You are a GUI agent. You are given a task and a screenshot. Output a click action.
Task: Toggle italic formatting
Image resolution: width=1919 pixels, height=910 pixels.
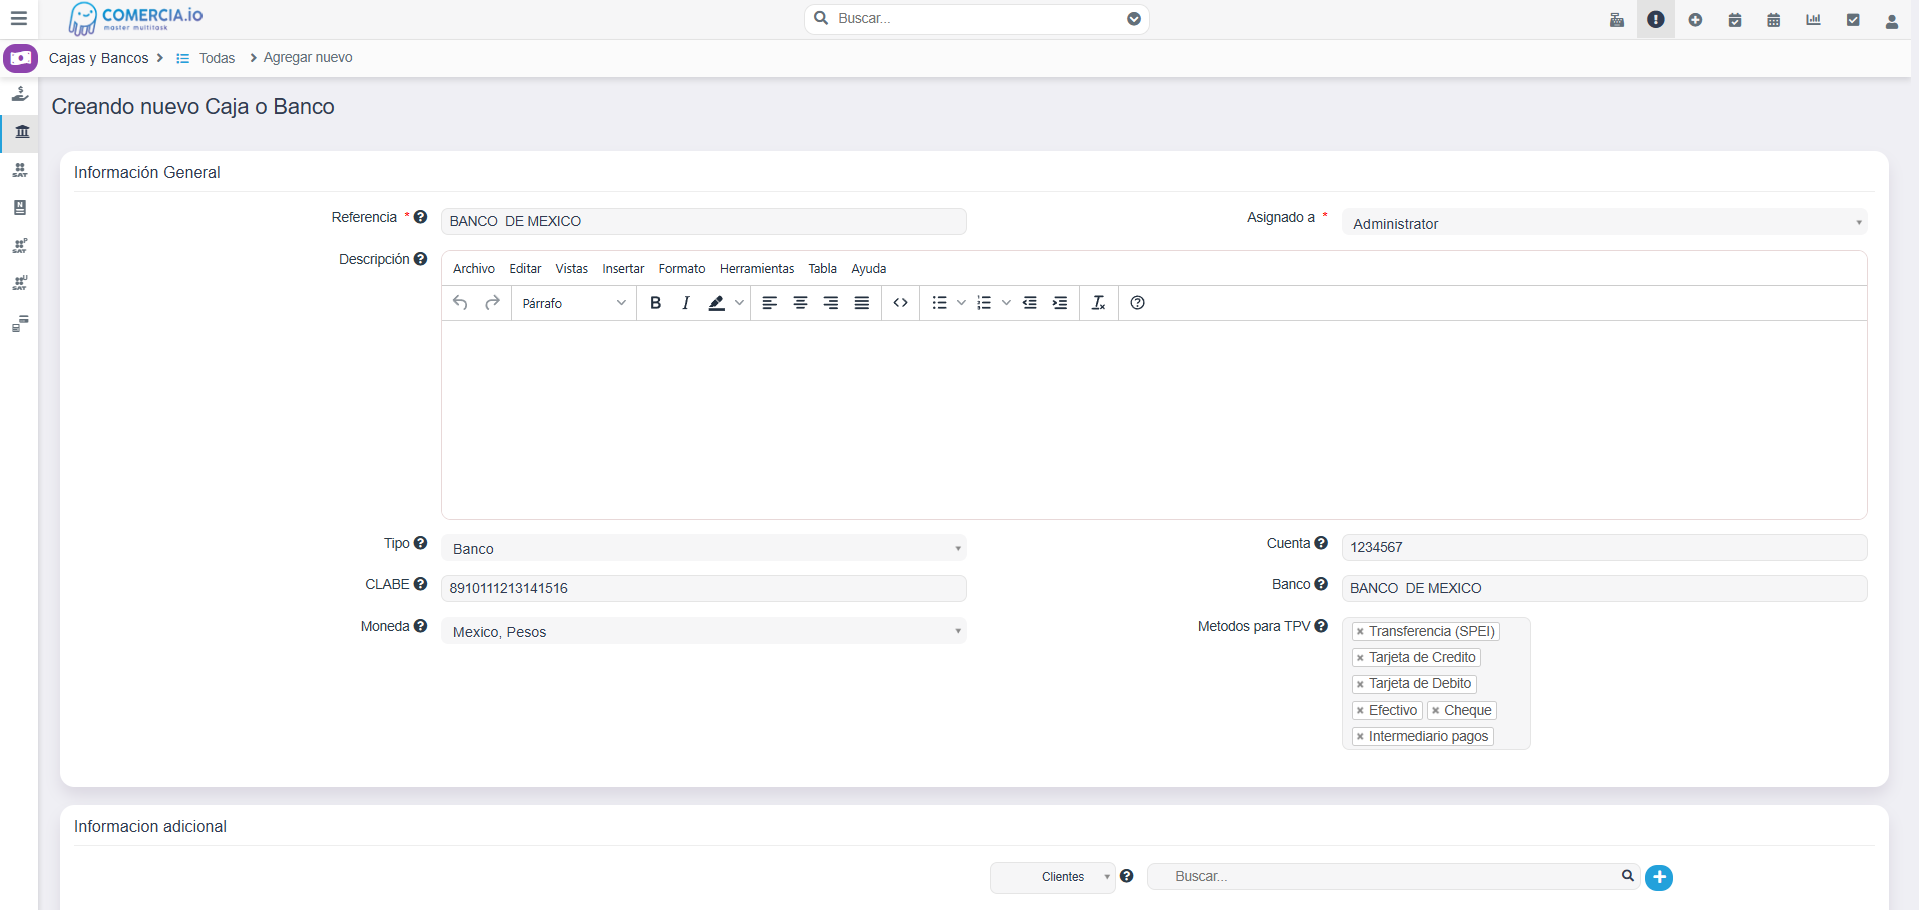[686, 303]
